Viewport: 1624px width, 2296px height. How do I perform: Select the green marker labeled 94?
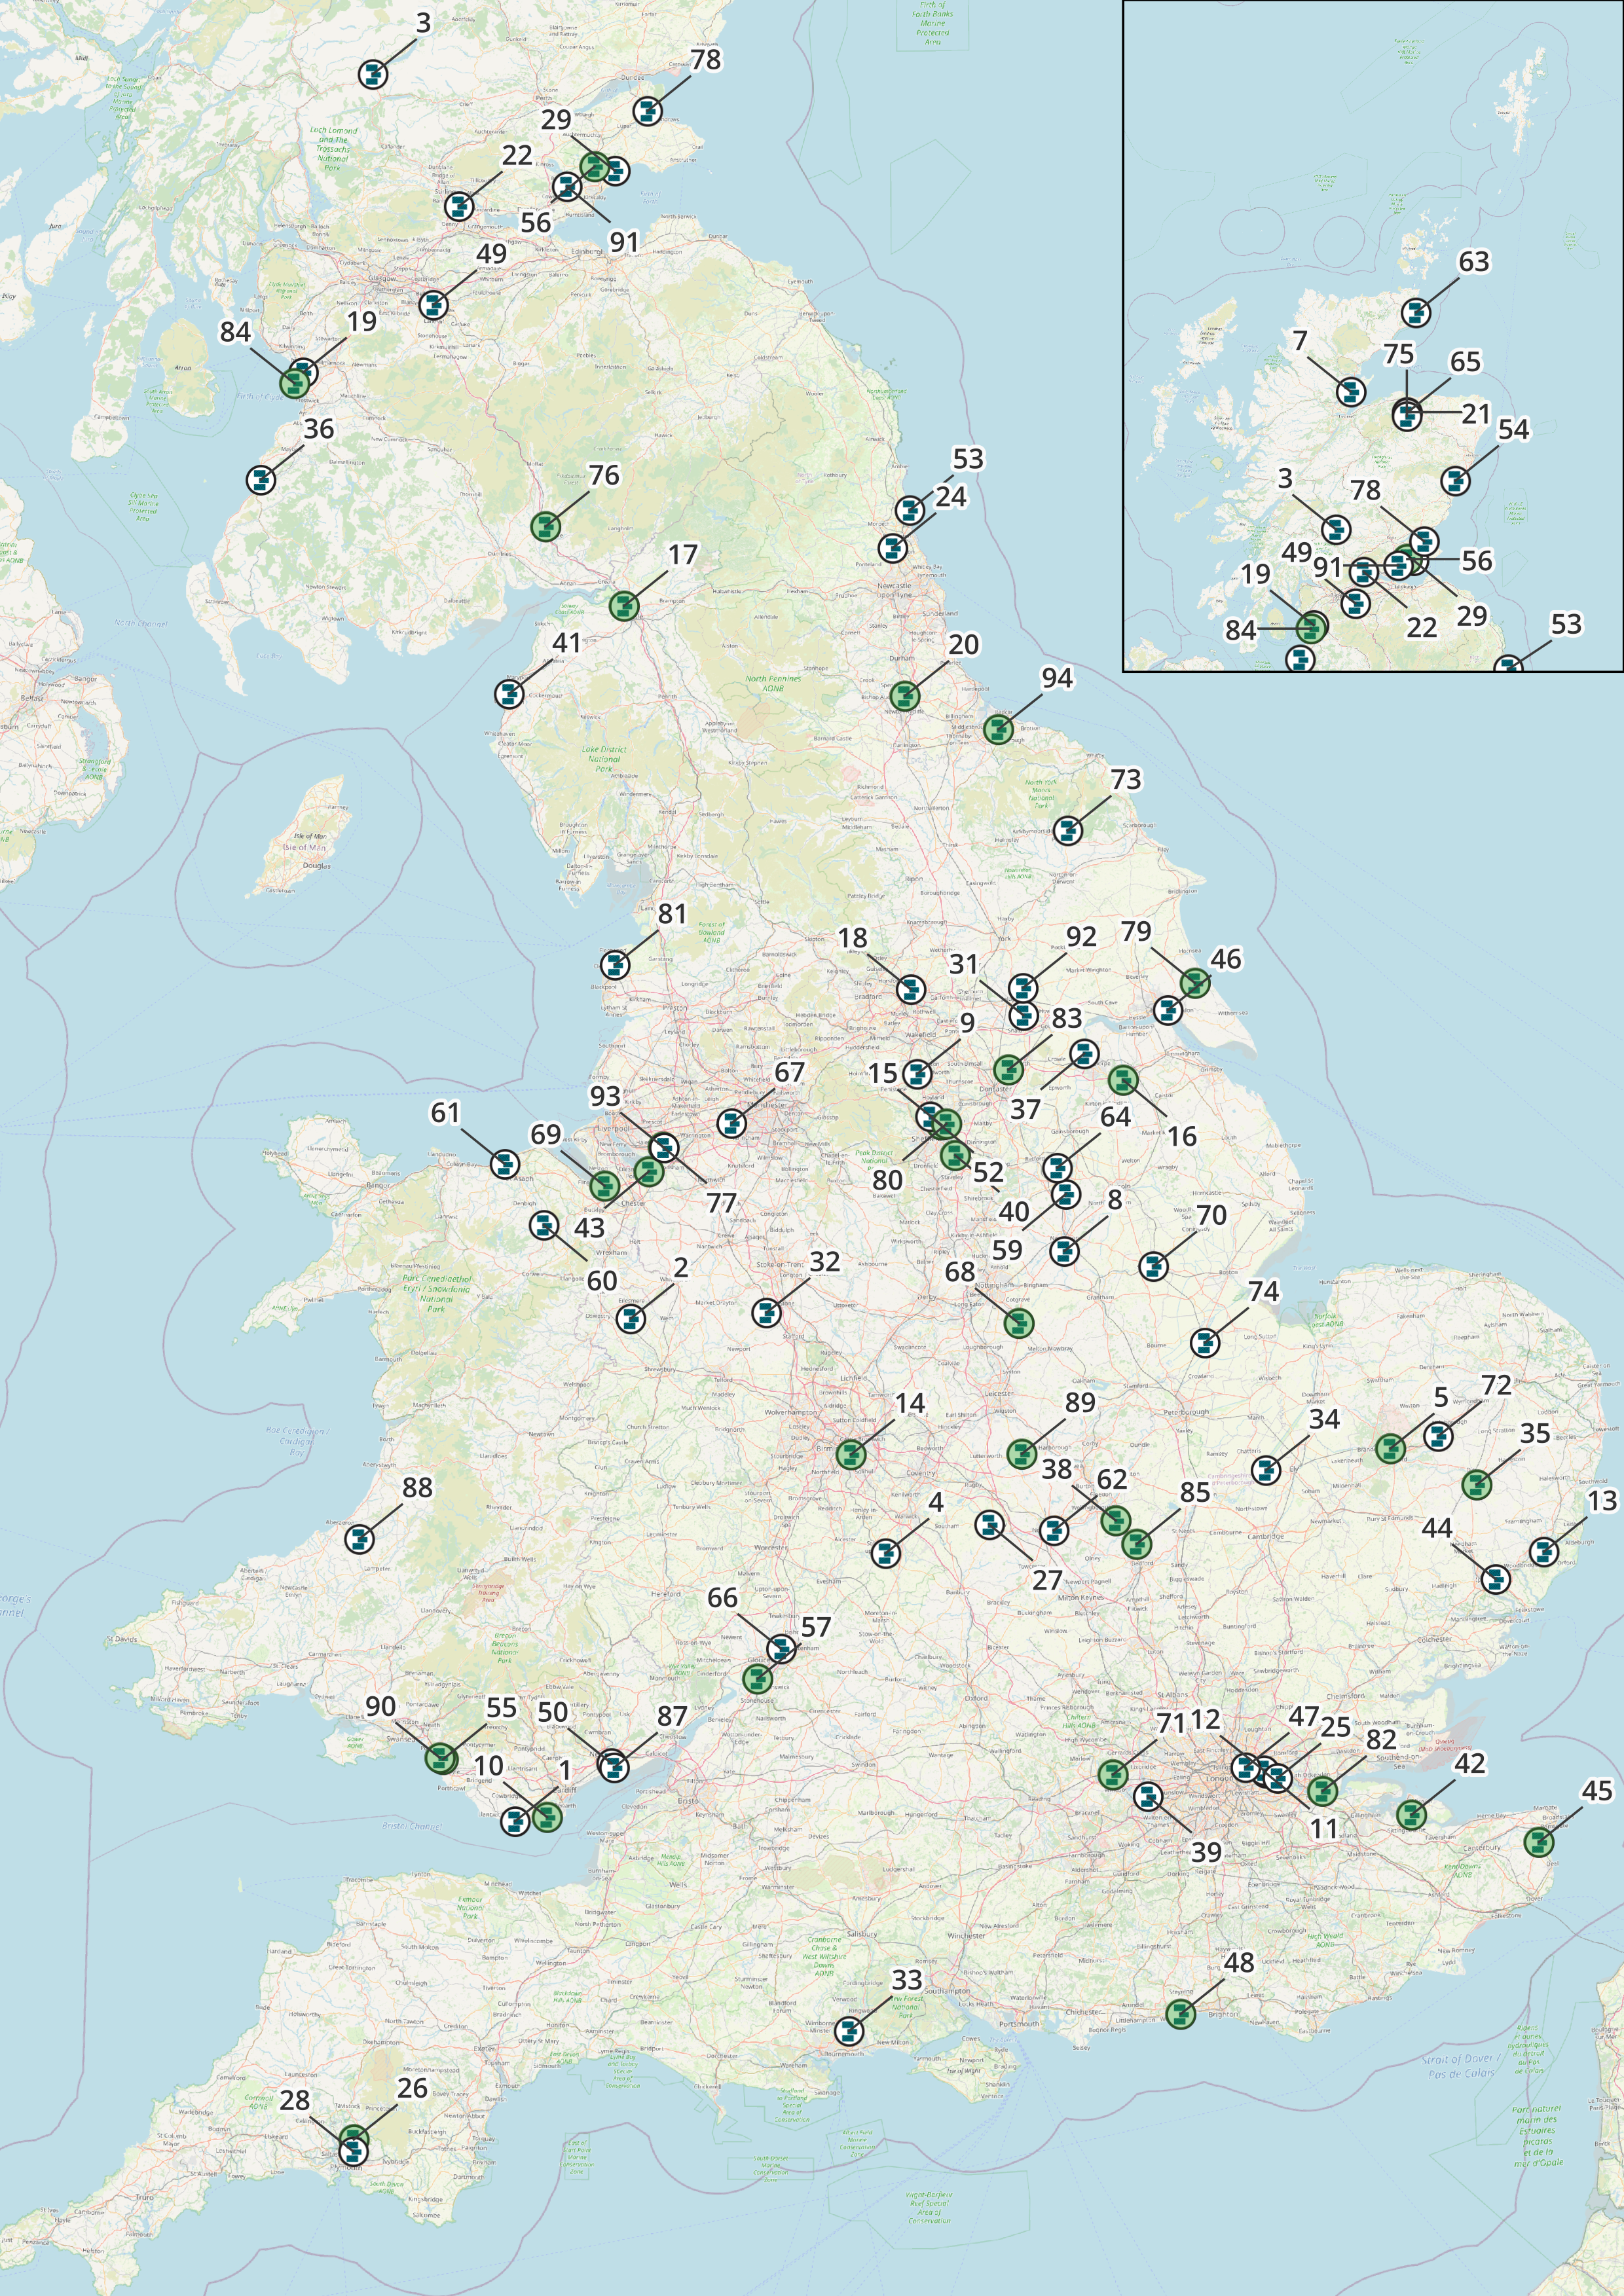[x=998, y=729]
